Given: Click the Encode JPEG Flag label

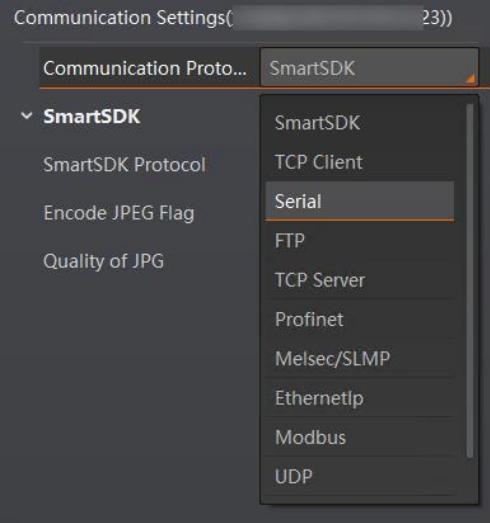Looking at the screenshot, I should click(119, 213).
